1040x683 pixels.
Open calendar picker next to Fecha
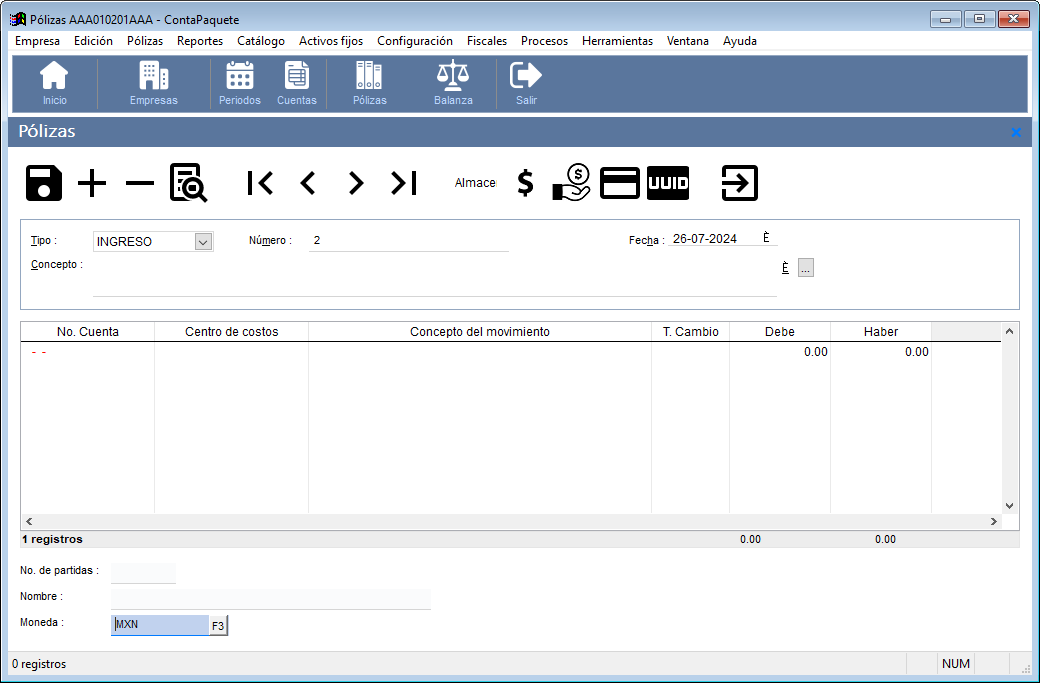(x=766, y=237)
